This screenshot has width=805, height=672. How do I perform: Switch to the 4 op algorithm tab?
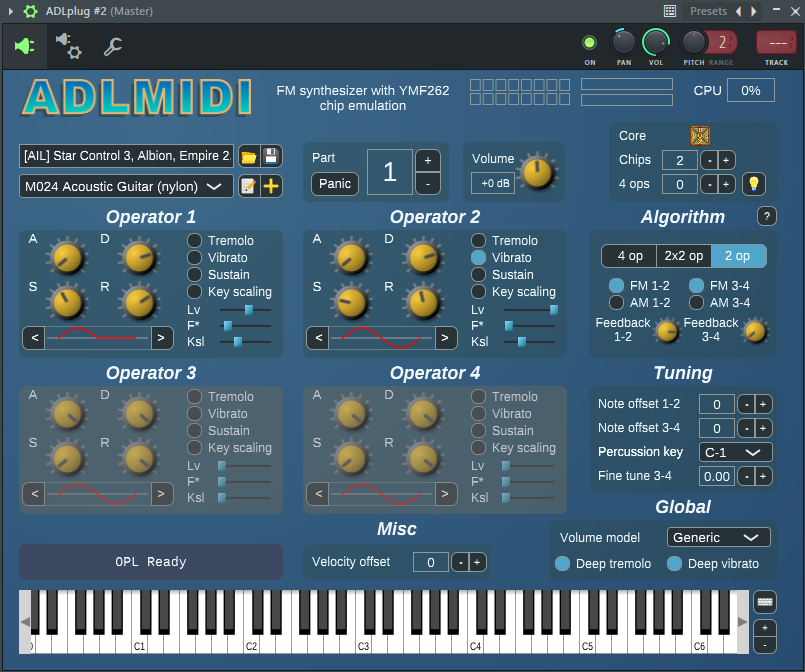click(628, 256)
